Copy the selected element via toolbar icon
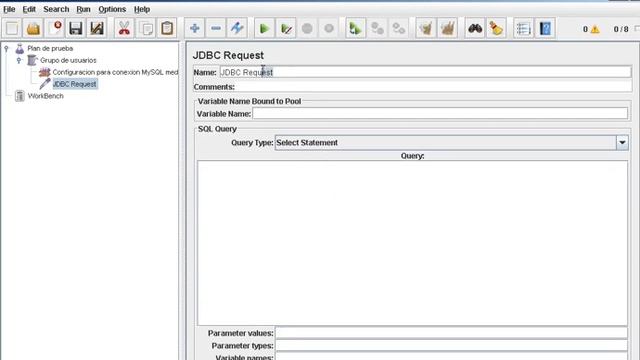This screenshot has width=640, height=360. tap(146, 28)
